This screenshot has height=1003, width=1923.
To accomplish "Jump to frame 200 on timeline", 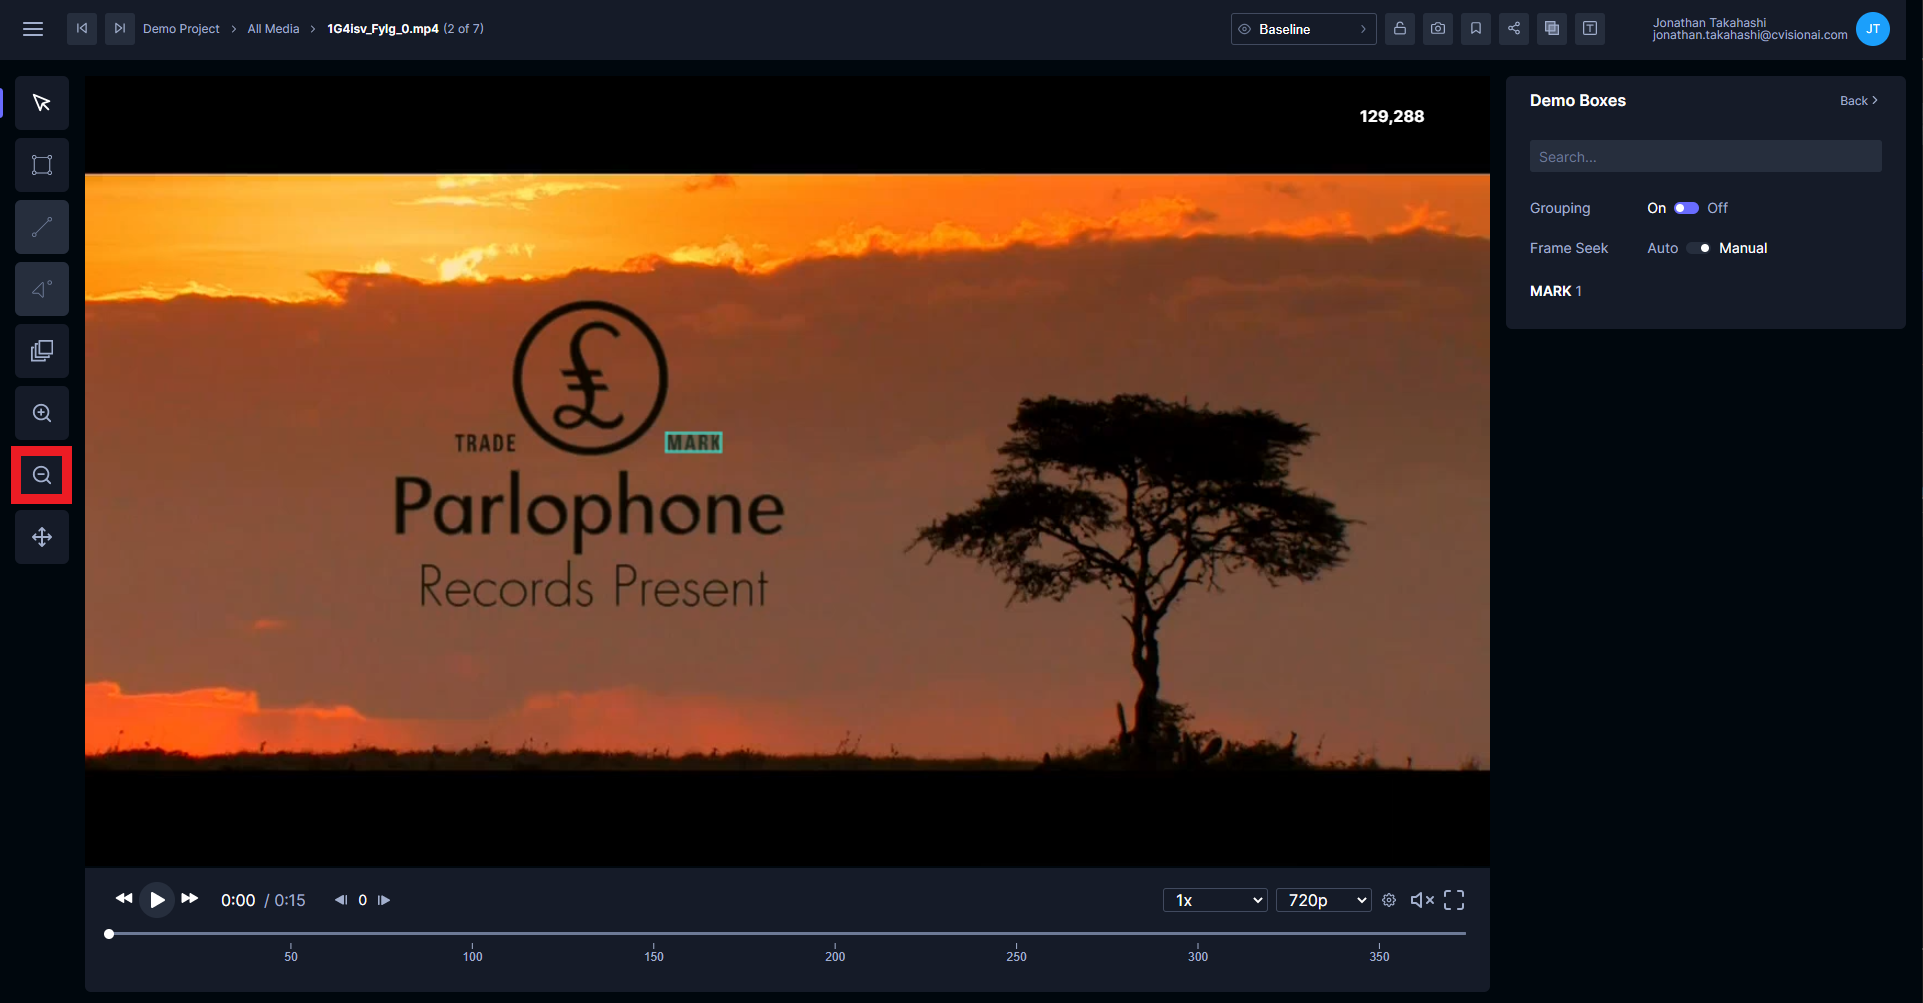I will coord(835,956).
